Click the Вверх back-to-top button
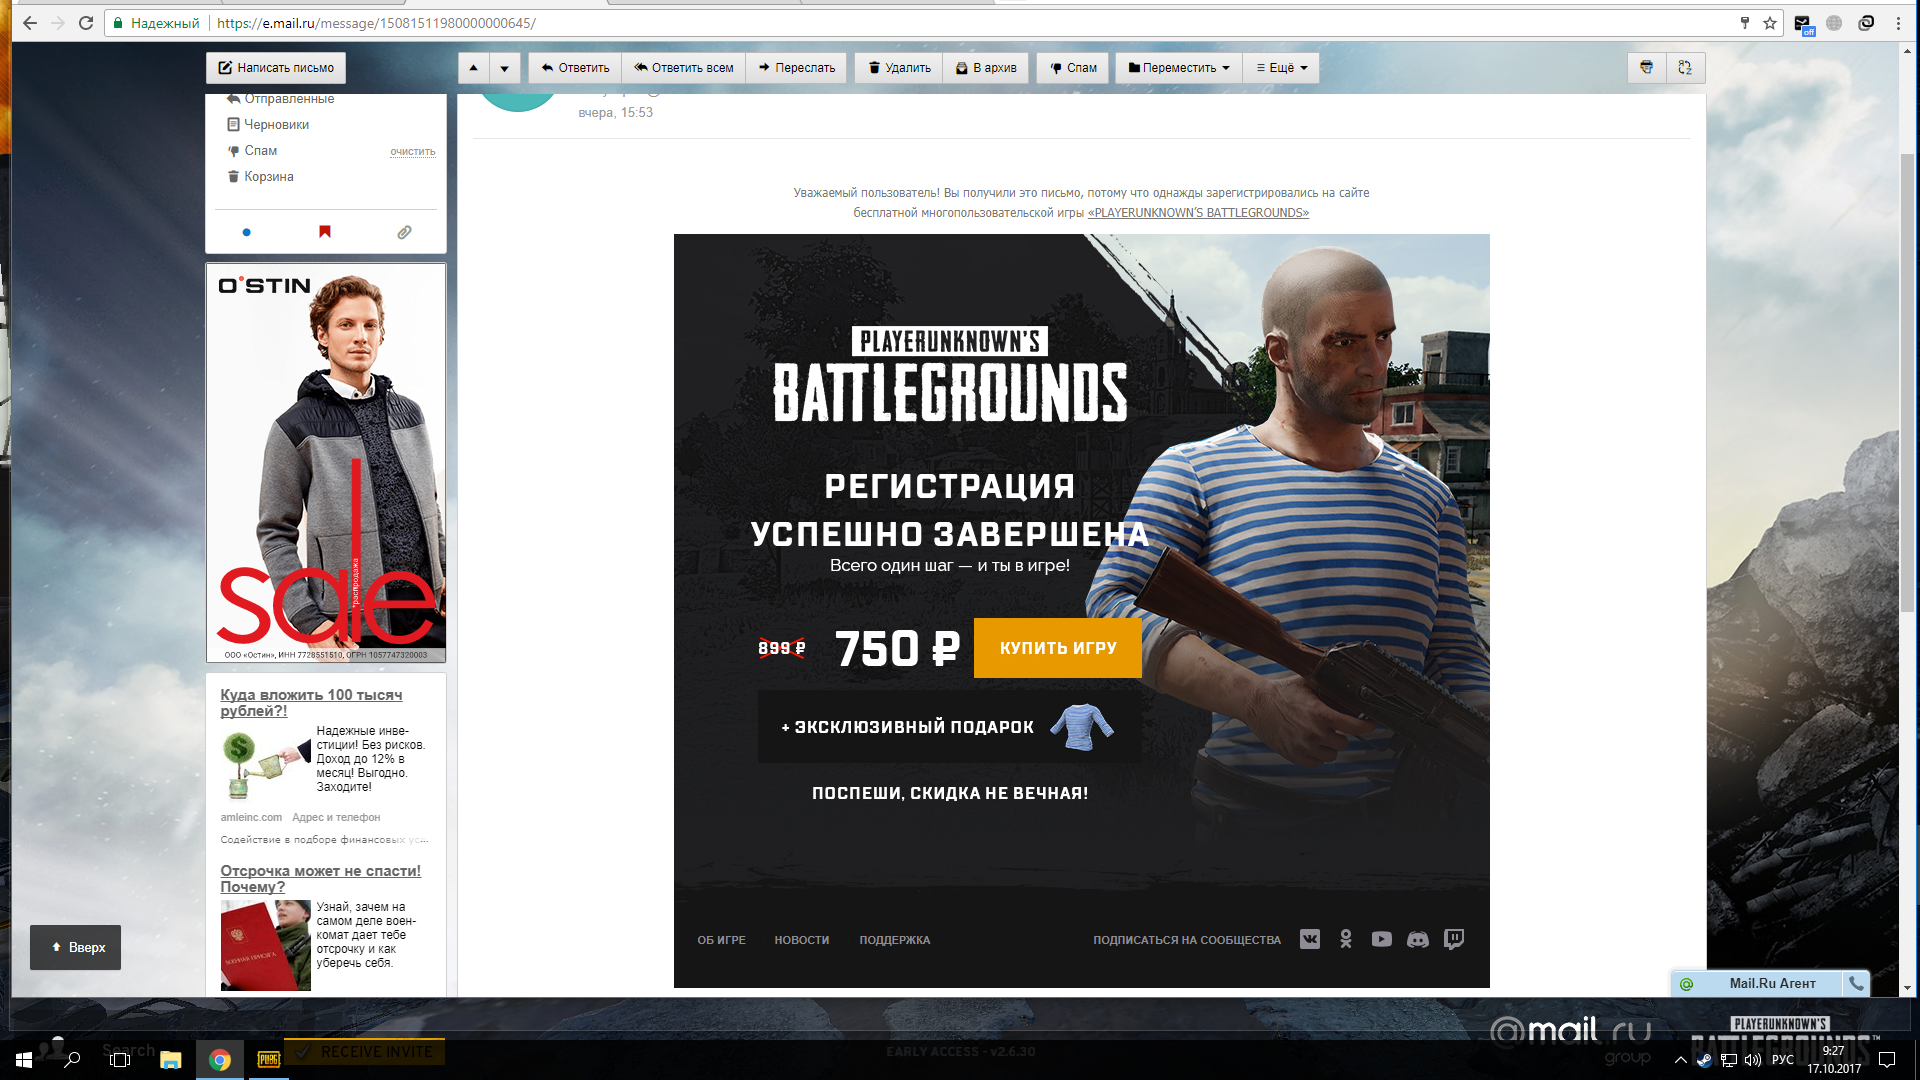 point(76,948)
